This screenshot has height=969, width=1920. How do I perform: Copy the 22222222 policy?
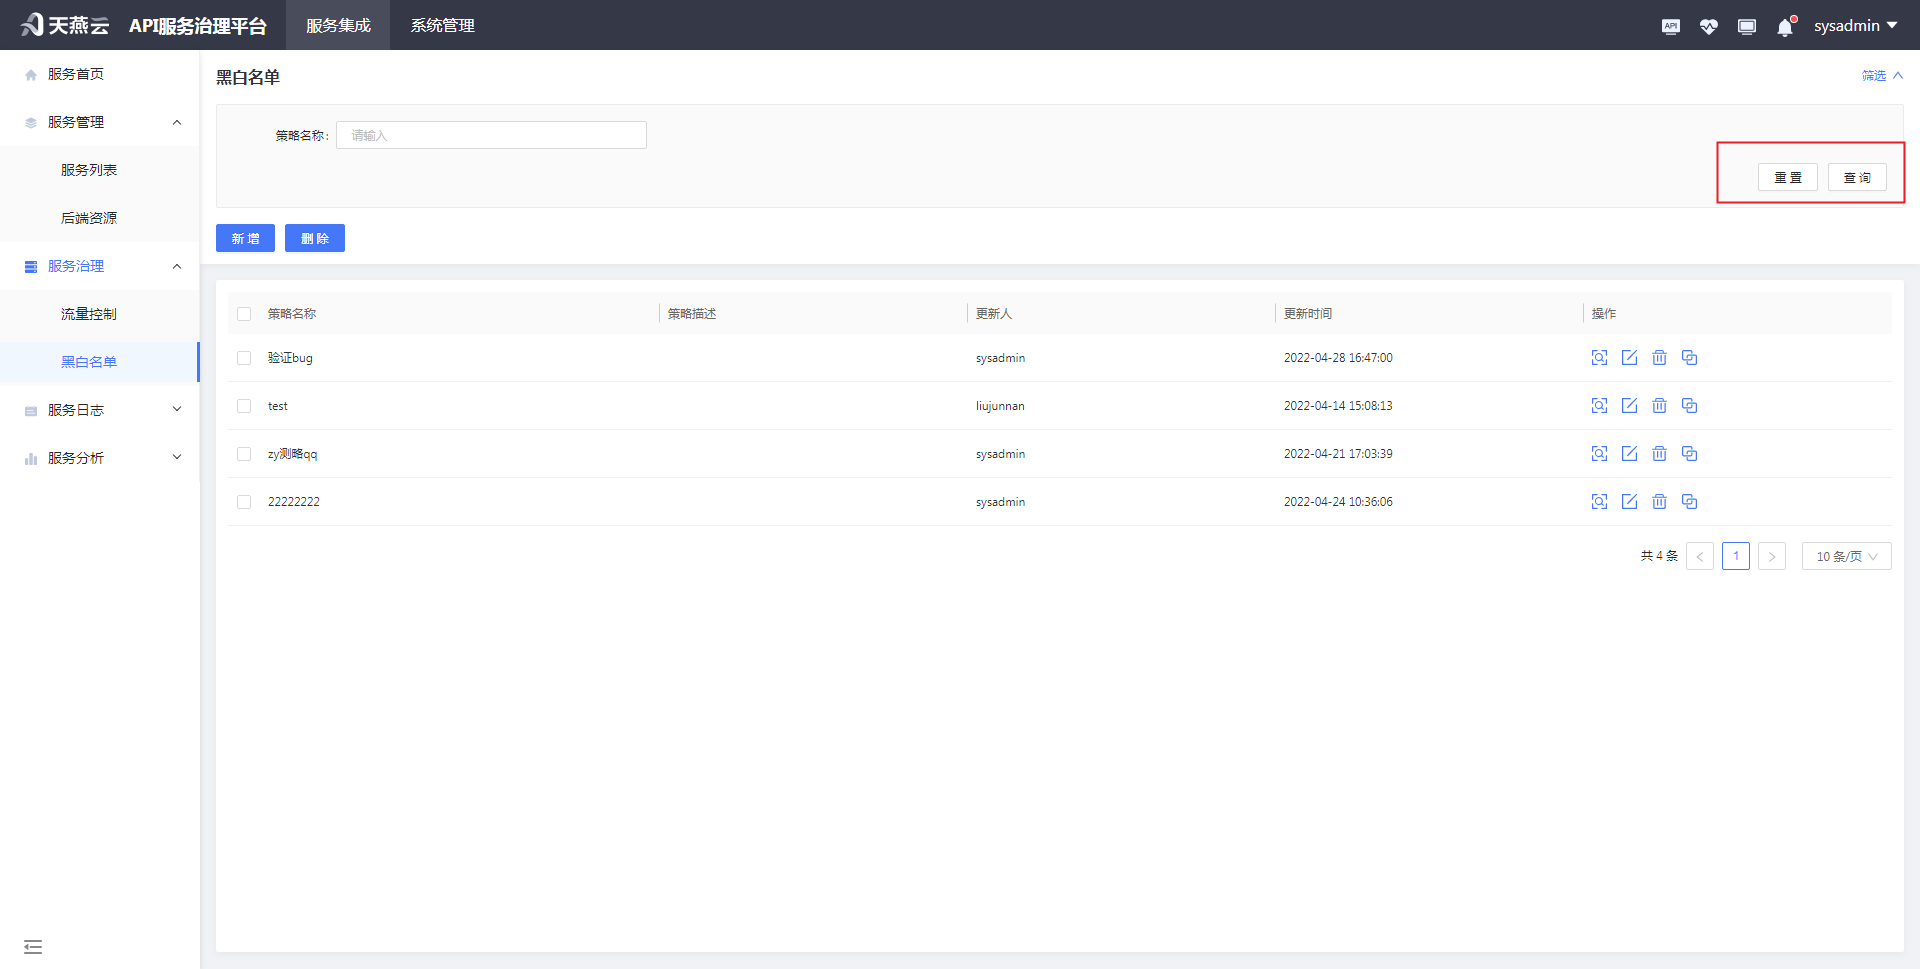click(1689, 502)
